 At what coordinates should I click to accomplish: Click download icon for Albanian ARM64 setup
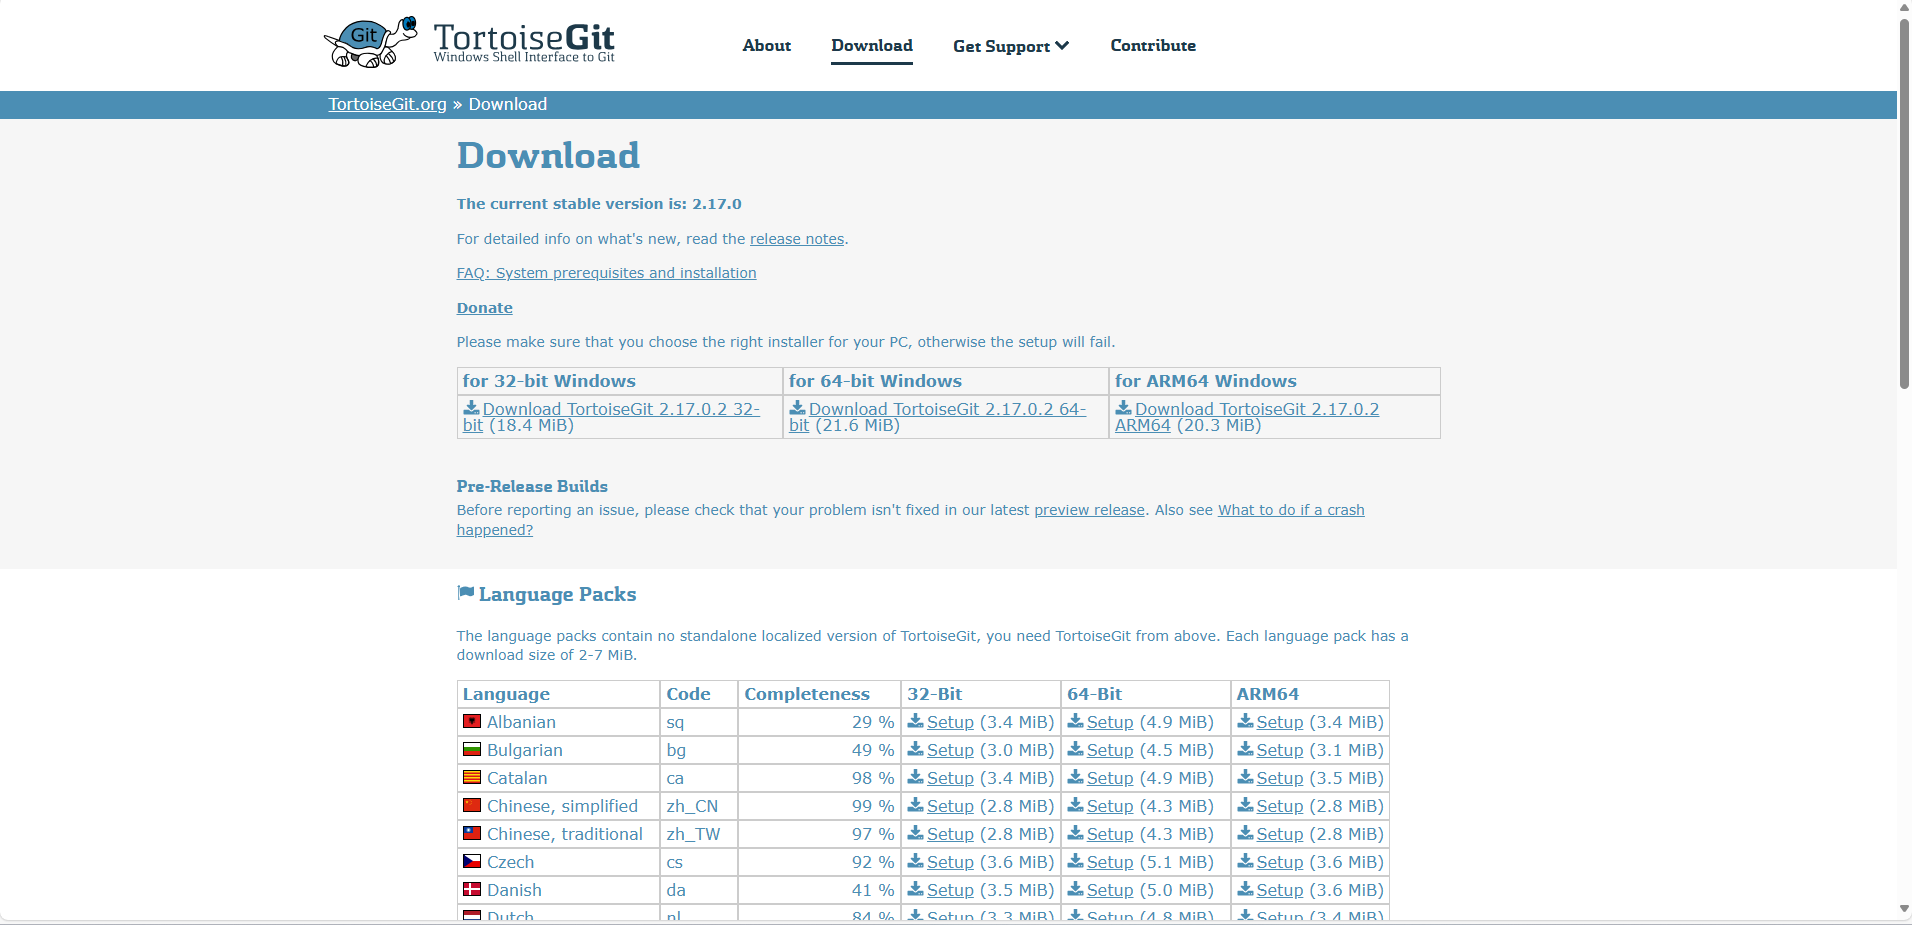pyautogui.click(x=1245, y=721)
